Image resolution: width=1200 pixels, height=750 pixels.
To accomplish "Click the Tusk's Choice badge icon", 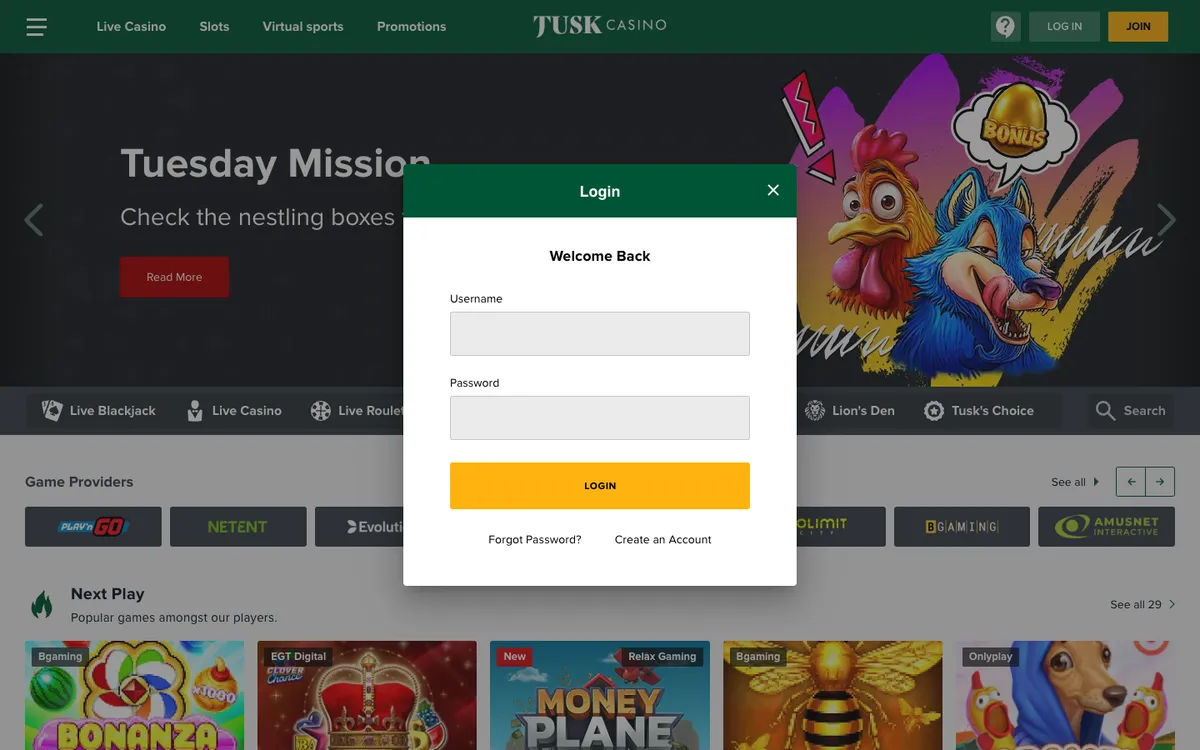I will [934, 411].
